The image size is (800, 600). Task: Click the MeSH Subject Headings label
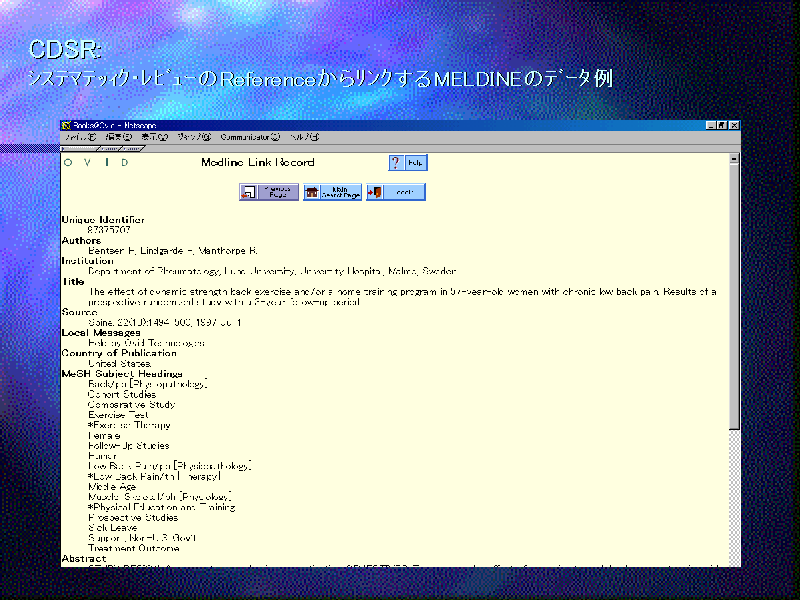tap(122, 373)
